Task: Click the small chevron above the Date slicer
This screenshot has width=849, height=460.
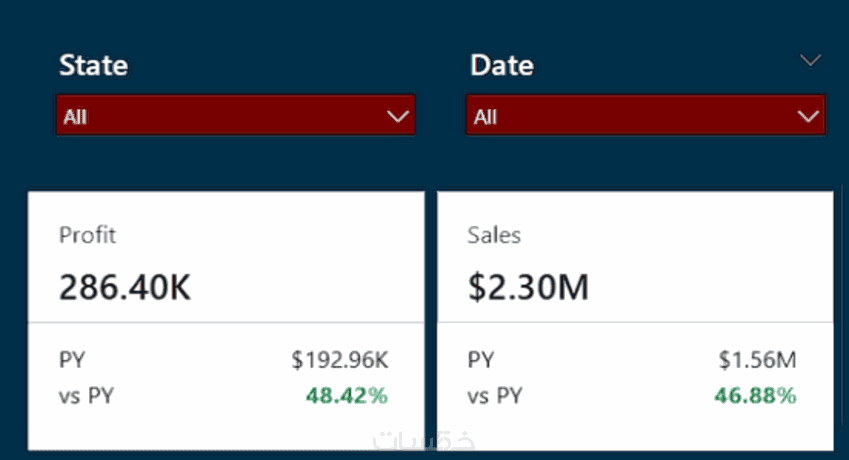Action: 811,61
